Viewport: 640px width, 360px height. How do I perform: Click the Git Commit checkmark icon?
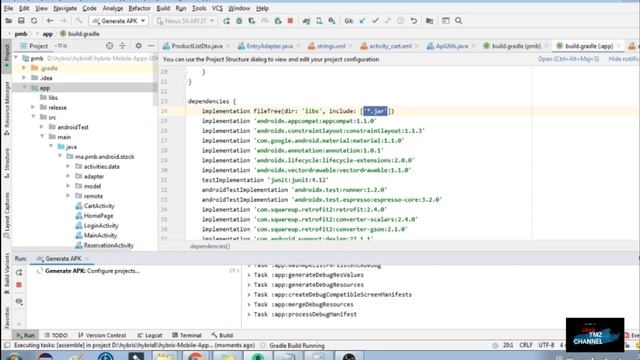tap(375, 21)
